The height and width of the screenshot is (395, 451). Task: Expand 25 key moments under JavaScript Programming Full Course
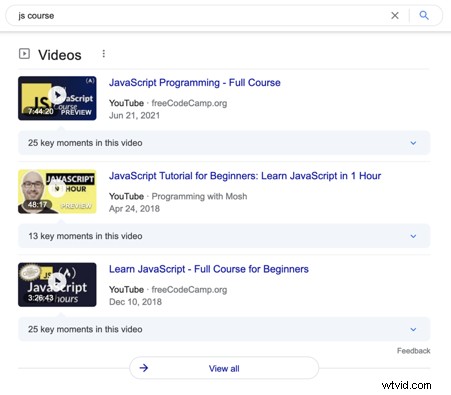click(x=224, y=143)
